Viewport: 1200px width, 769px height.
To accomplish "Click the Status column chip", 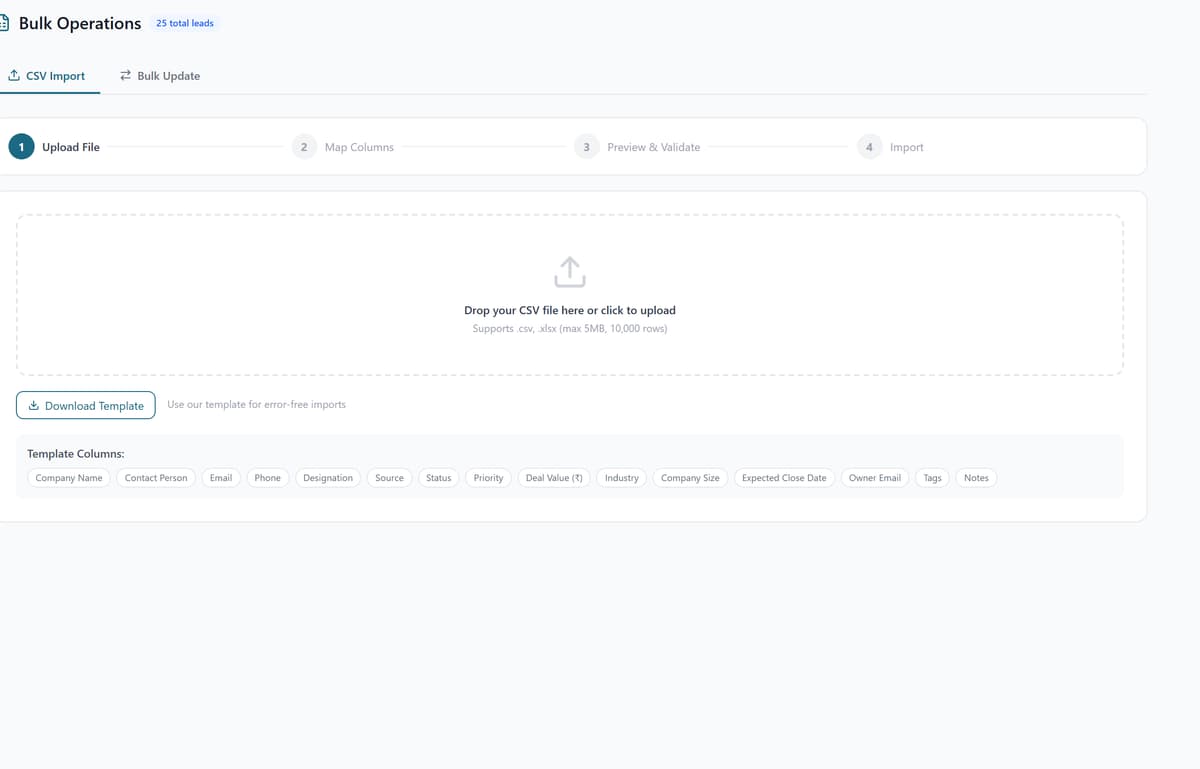I will coord(439,478).
